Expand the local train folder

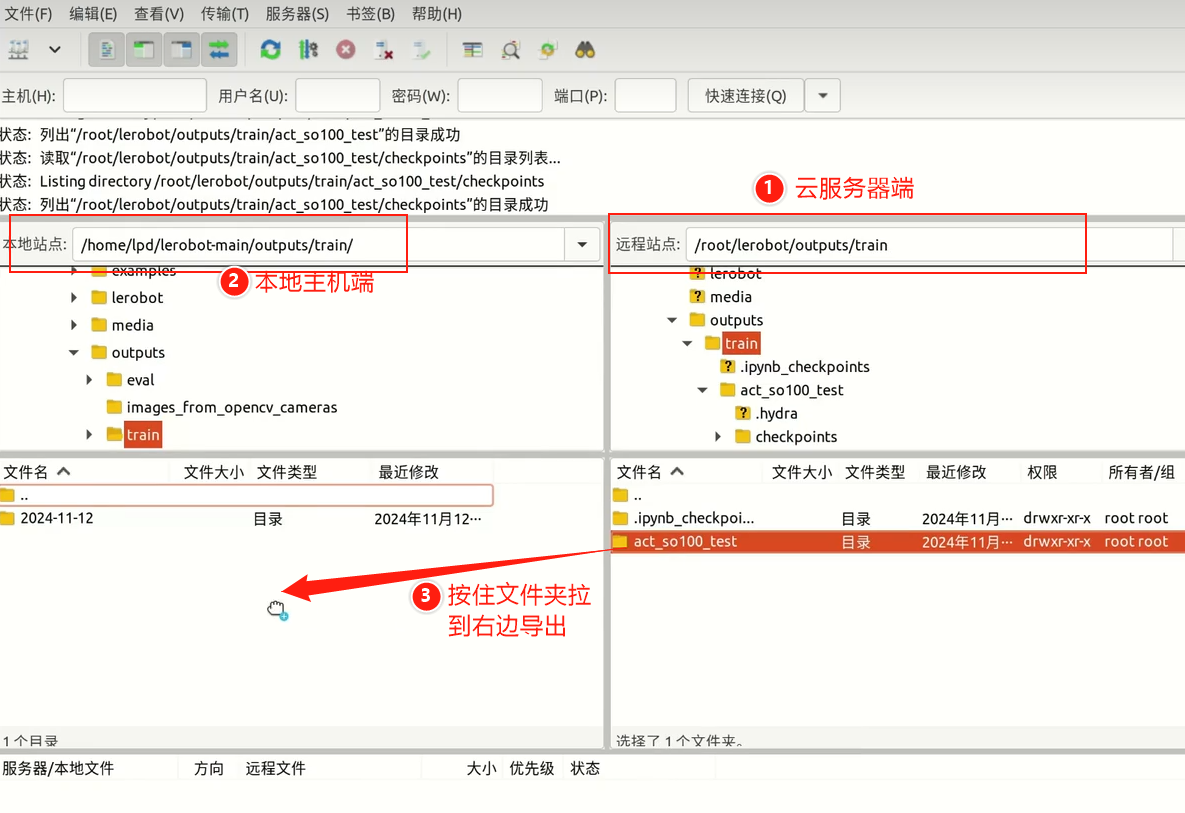(x=89, y=434)
